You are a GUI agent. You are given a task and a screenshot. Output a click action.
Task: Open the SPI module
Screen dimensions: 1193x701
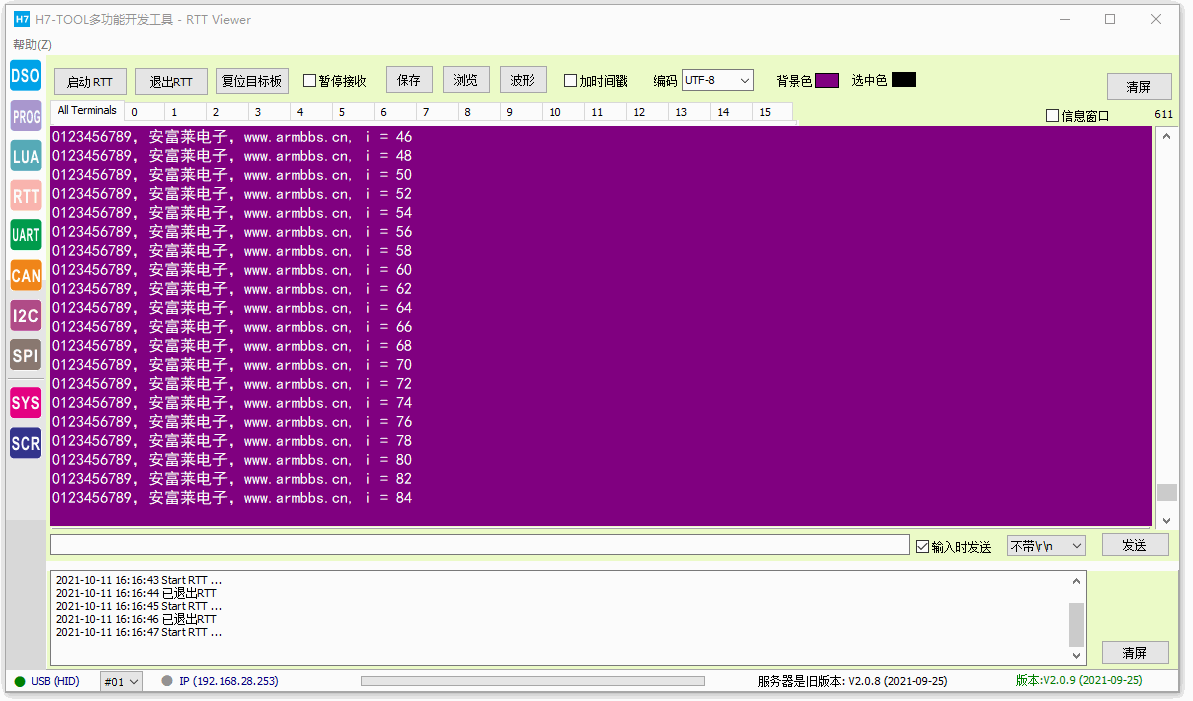[x=25, y=355]
